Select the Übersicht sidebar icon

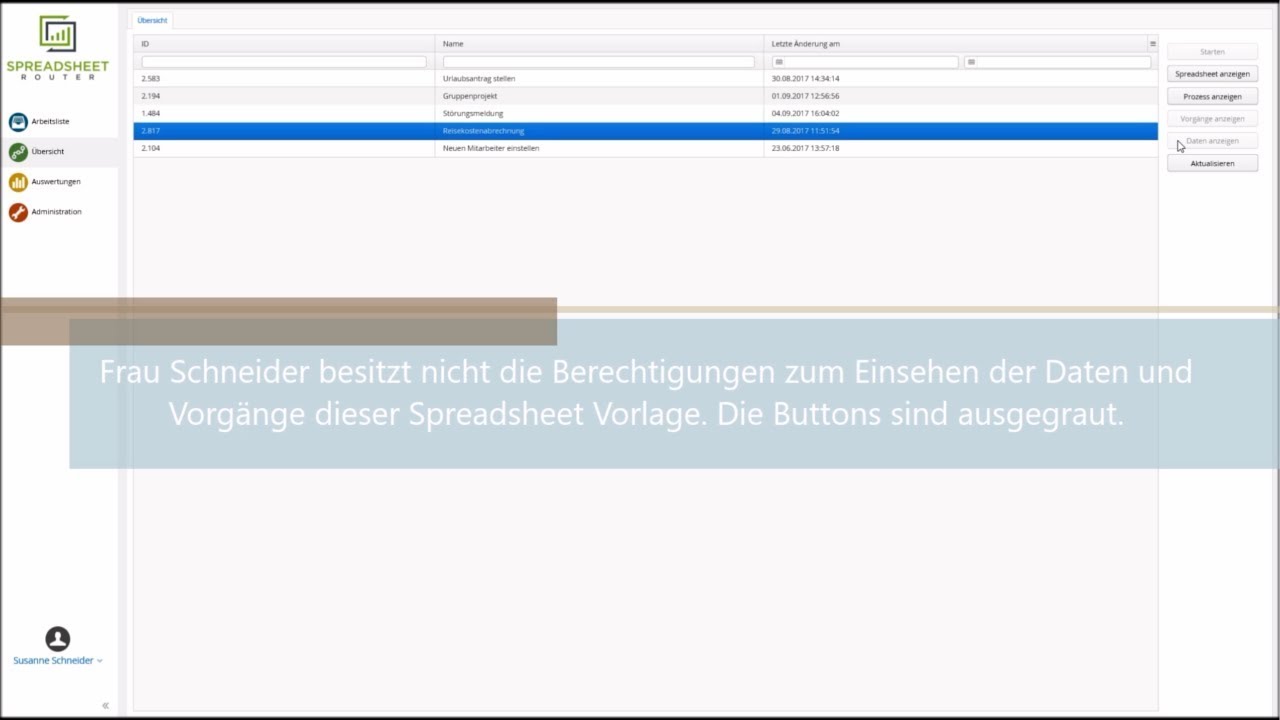point(18,152)
